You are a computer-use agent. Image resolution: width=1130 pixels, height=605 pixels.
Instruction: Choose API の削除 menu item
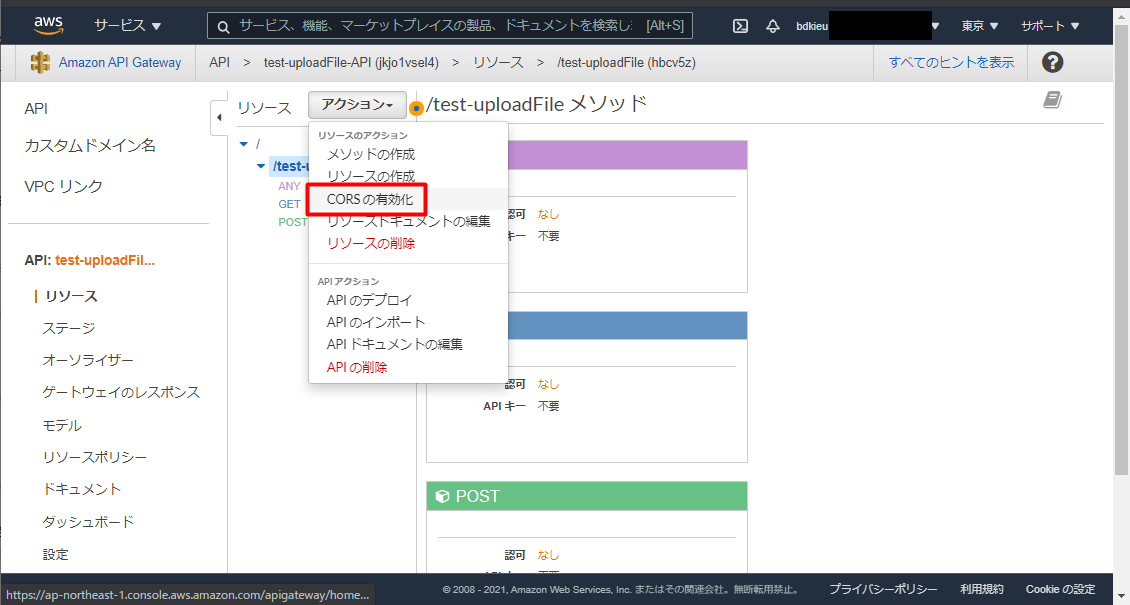tap(357, 367)
